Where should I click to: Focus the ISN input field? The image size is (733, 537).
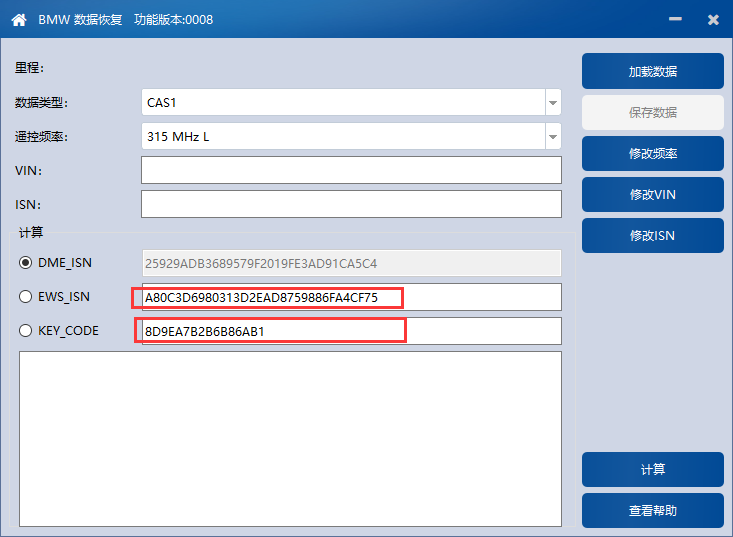(351, 204)
